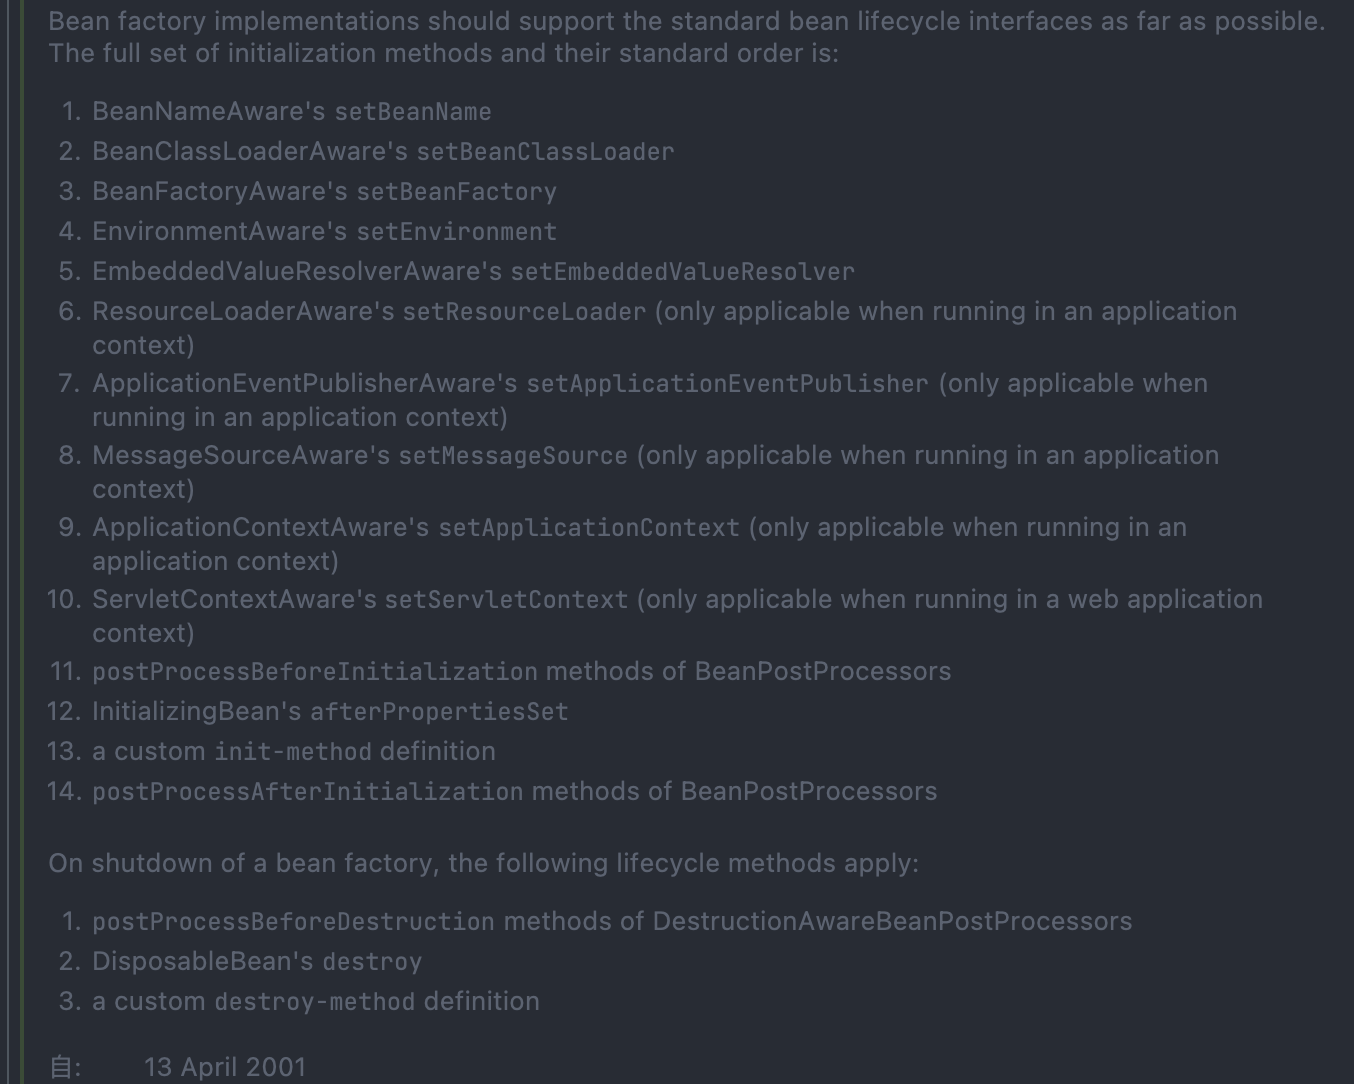Click the setEnvironment method reference
This screenshot has height=1084, width=1354.
pyautogui.click(x=456, y=232)
